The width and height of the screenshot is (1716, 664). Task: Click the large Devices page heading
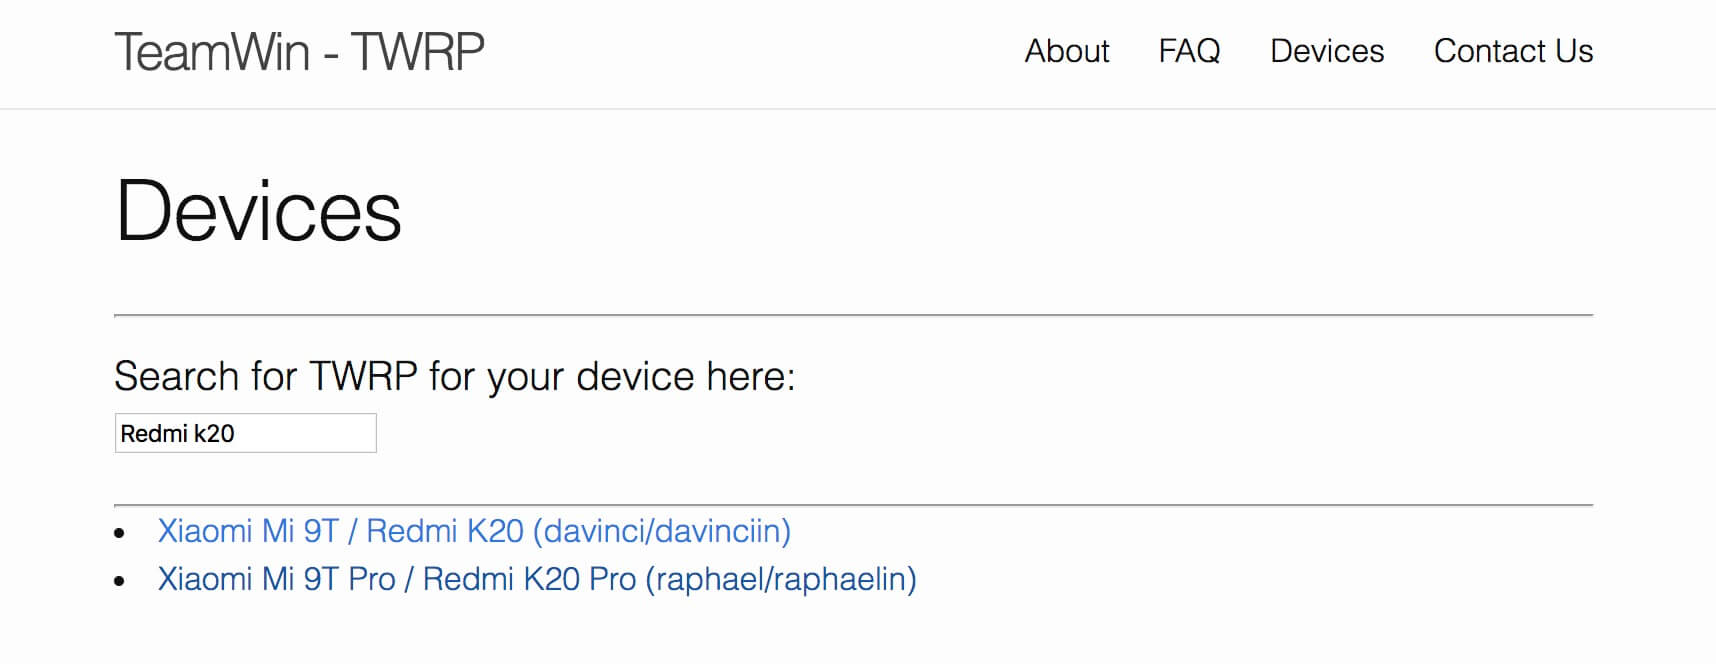click(258, 211)
